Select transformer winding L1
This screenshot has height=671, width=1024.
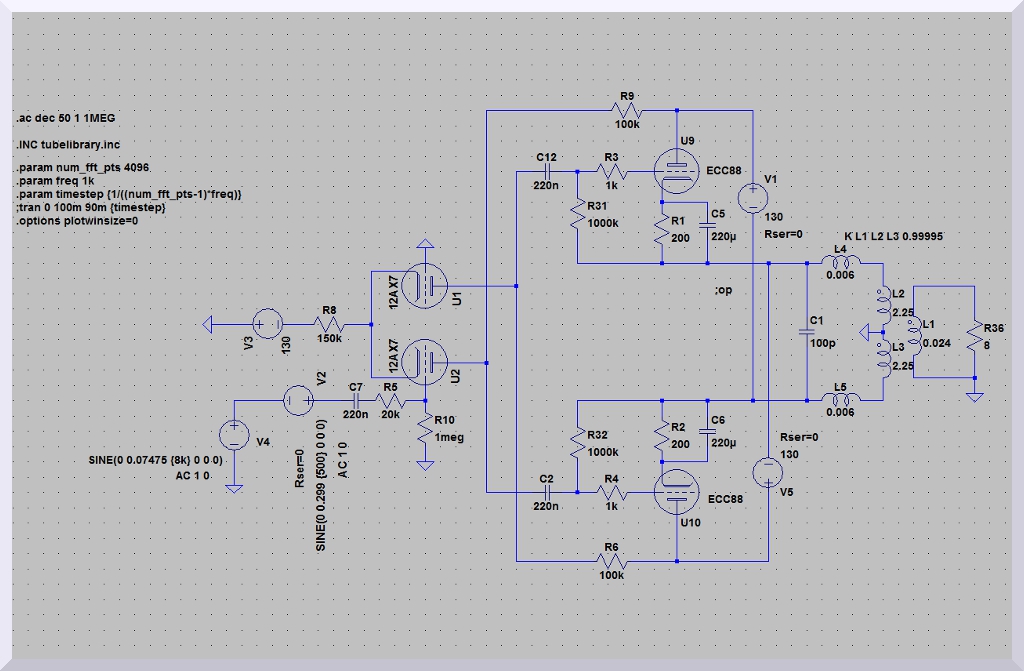tap(913, 332)
